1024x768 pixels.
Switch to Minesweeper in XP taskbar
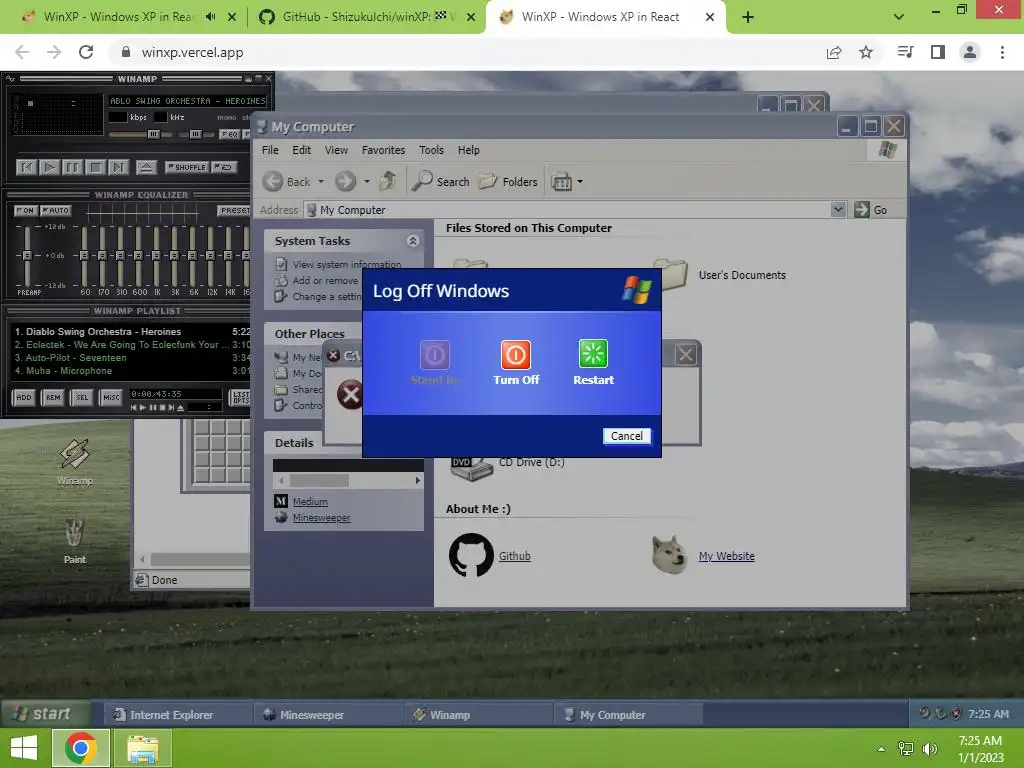(x=328, y=714)
